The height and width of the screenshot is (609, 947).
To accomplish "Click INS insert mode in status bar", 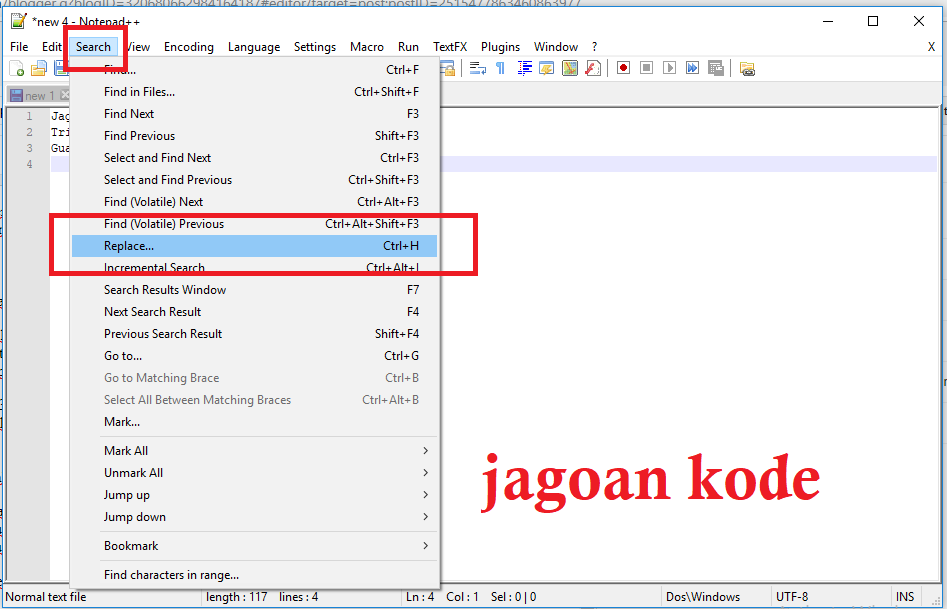I will coord(905,596).
